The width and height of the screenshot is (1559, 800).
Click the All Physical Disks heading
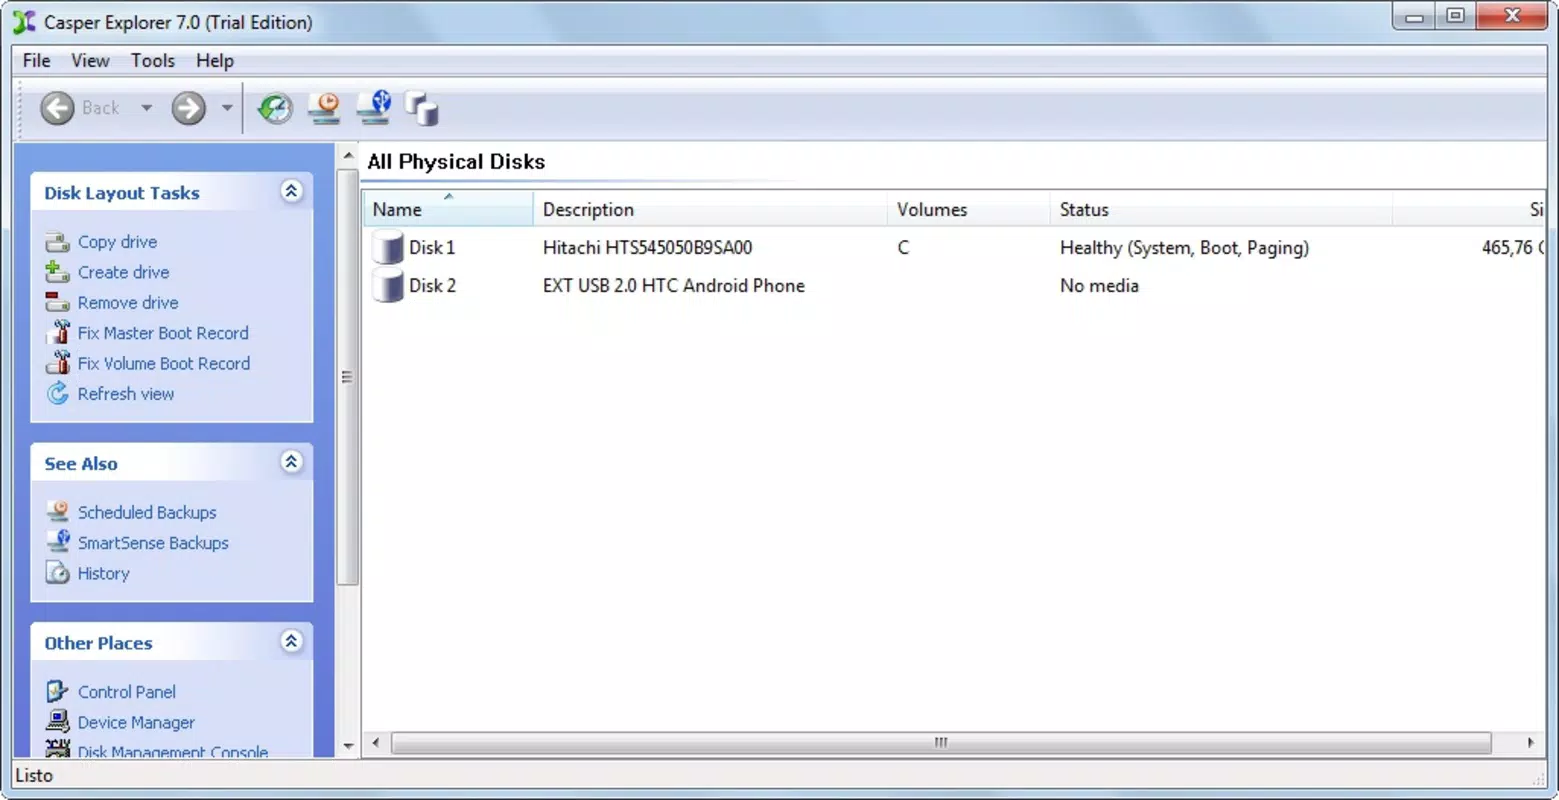point(456,162)
